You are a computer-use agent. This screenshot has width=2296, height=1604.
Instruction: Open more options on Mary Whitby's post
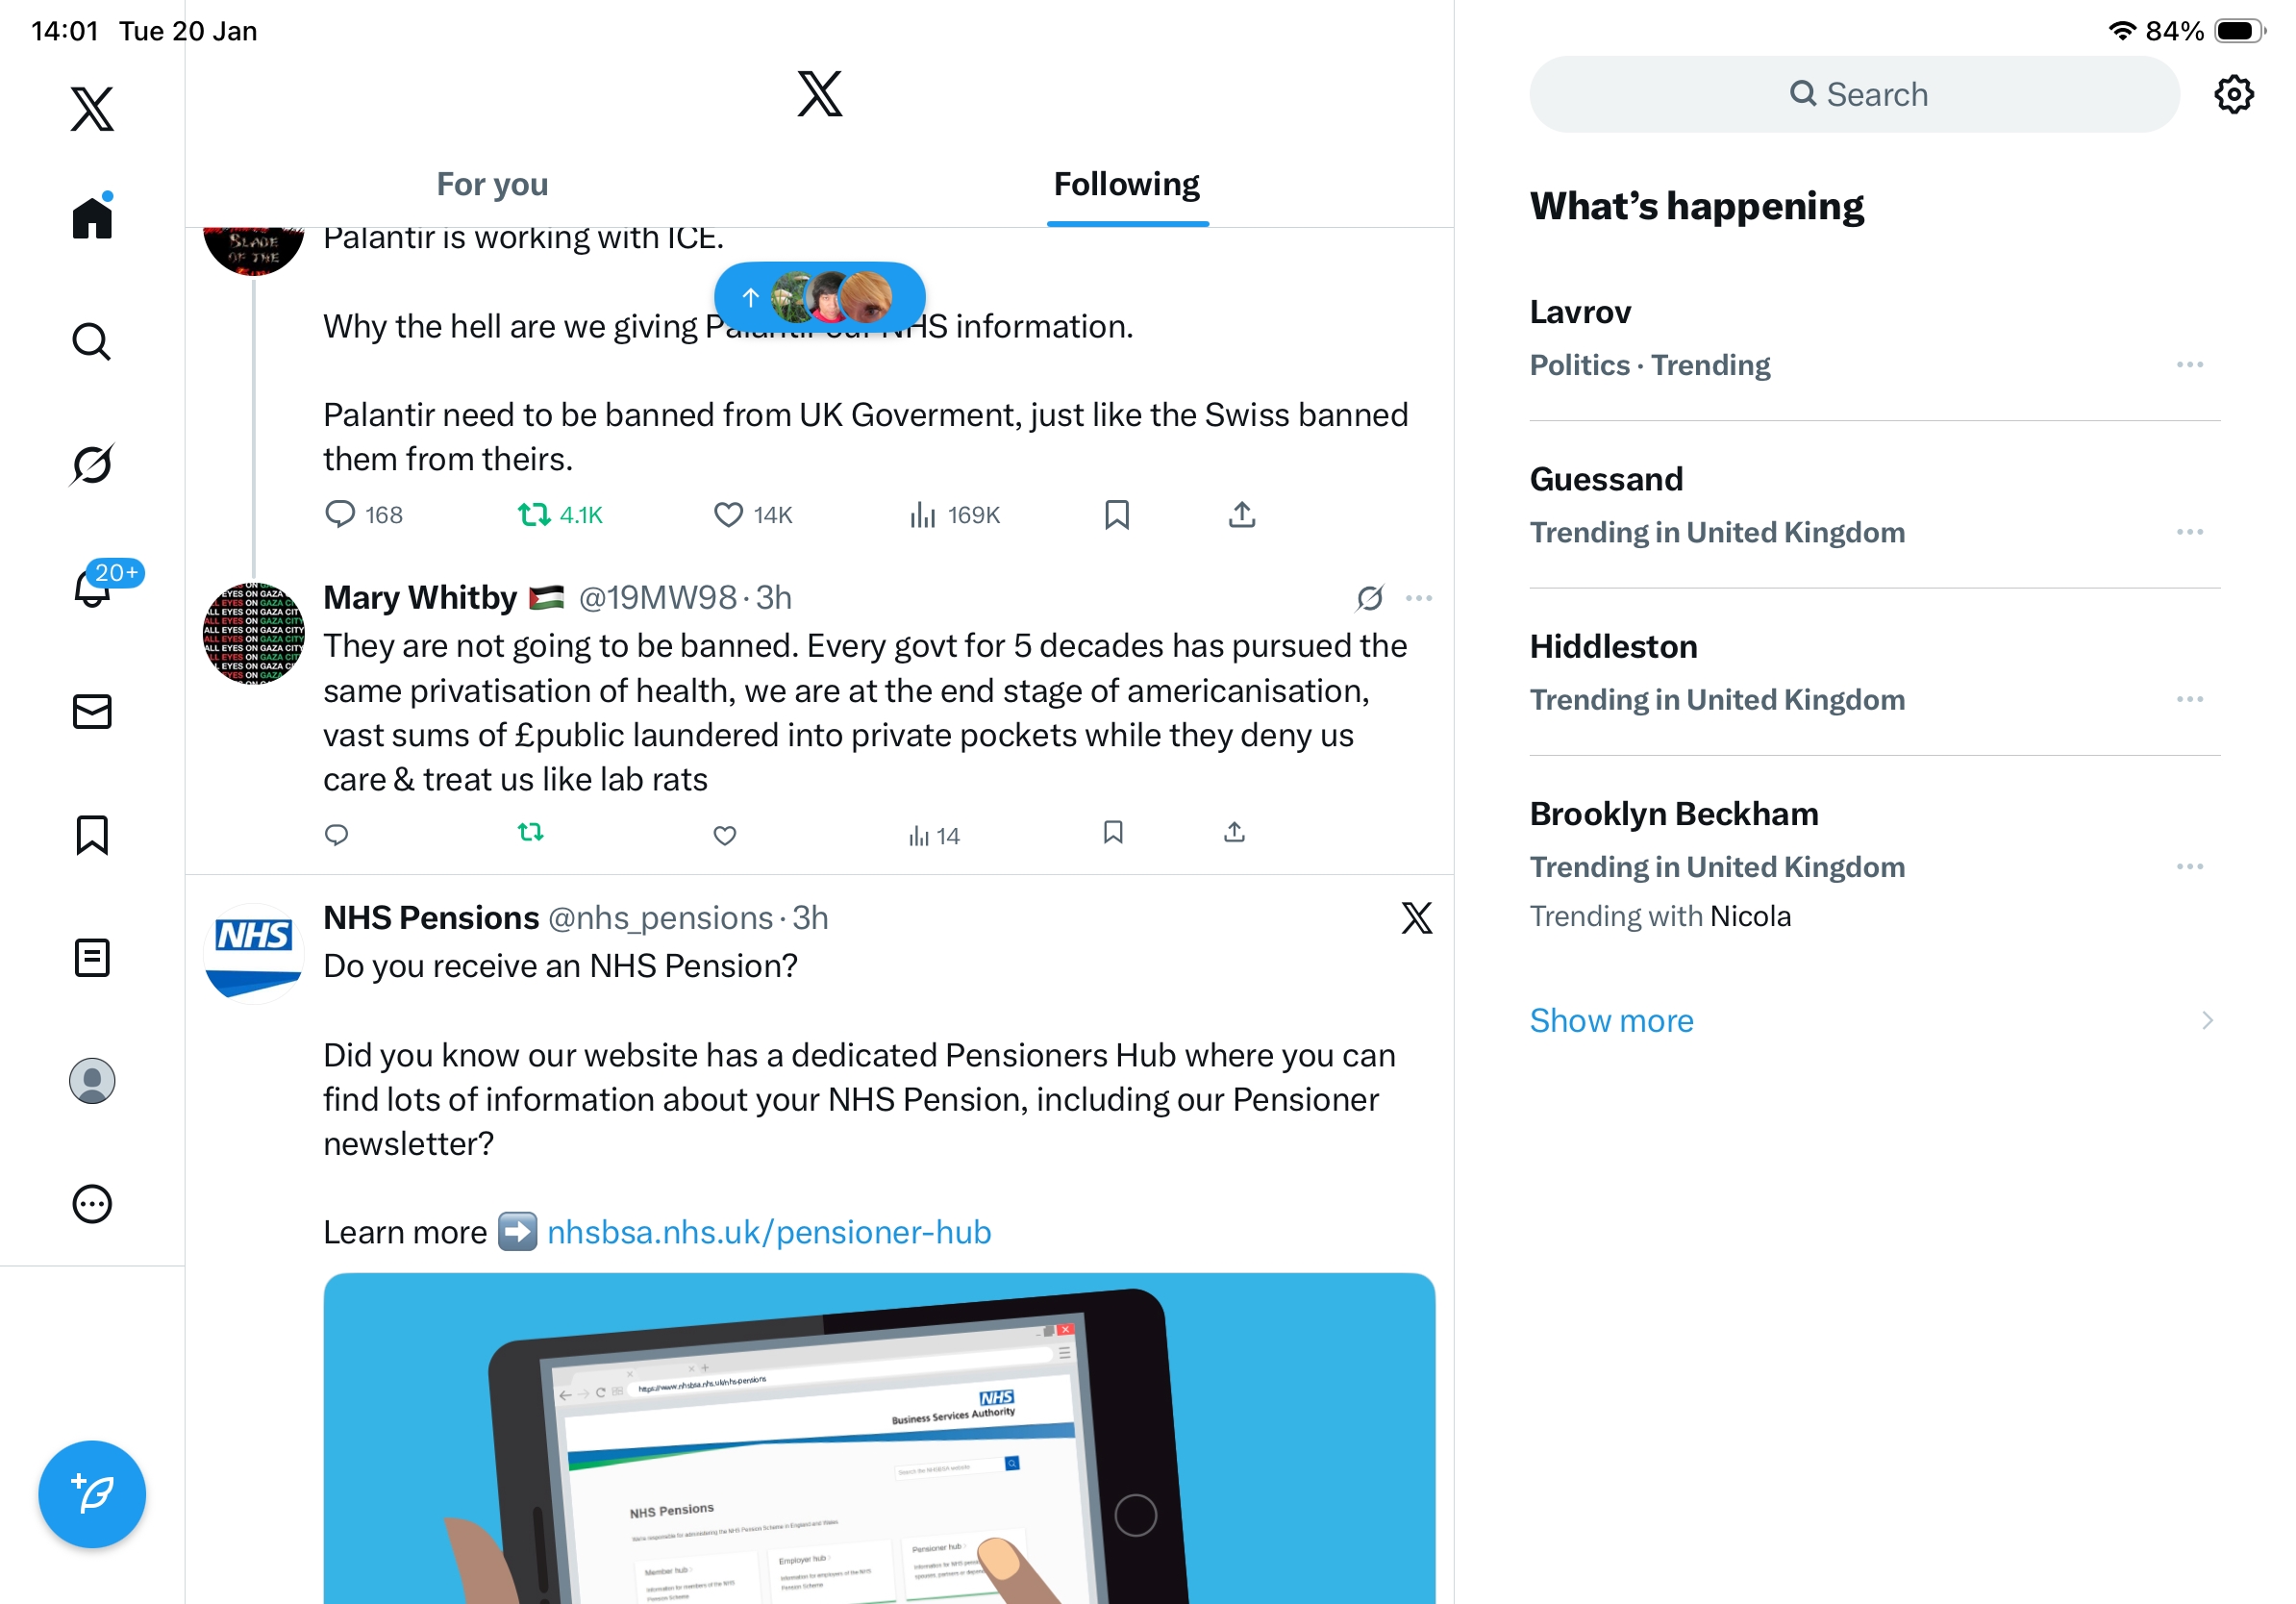click(1419, 598)
